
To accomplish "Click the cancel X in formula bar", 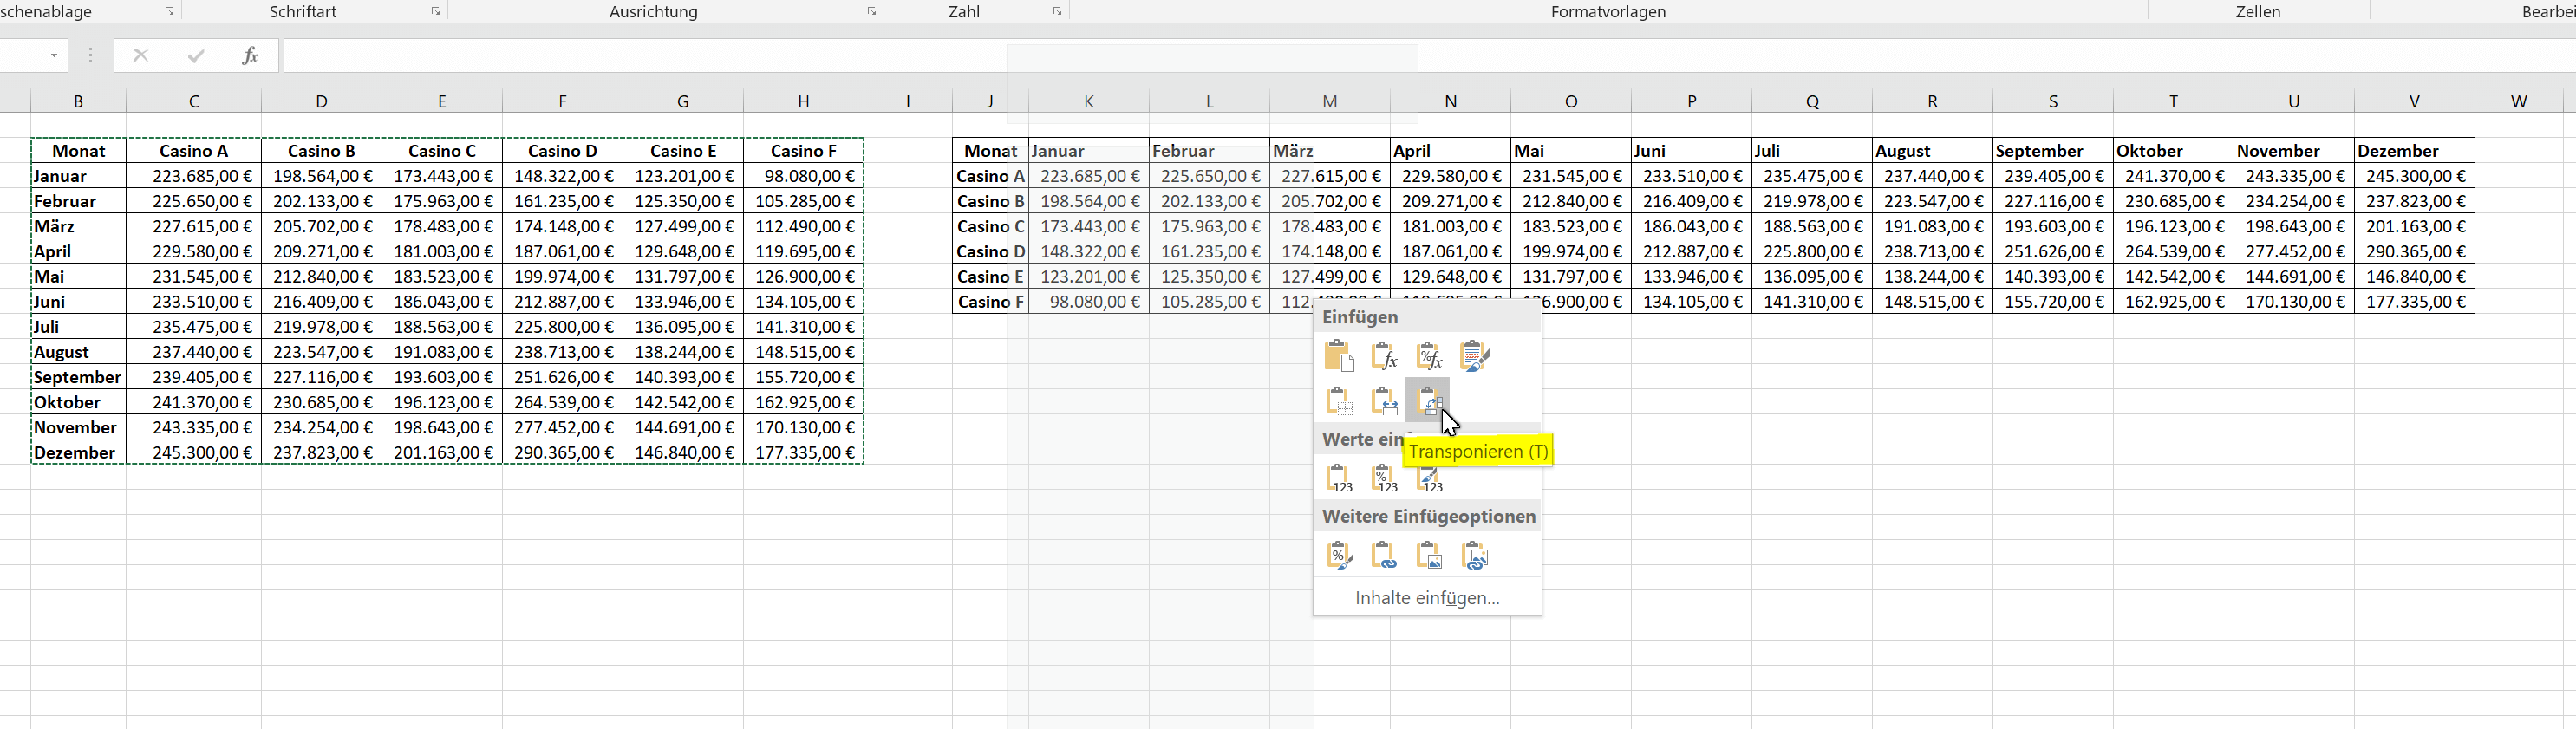I will click(141, 56).
